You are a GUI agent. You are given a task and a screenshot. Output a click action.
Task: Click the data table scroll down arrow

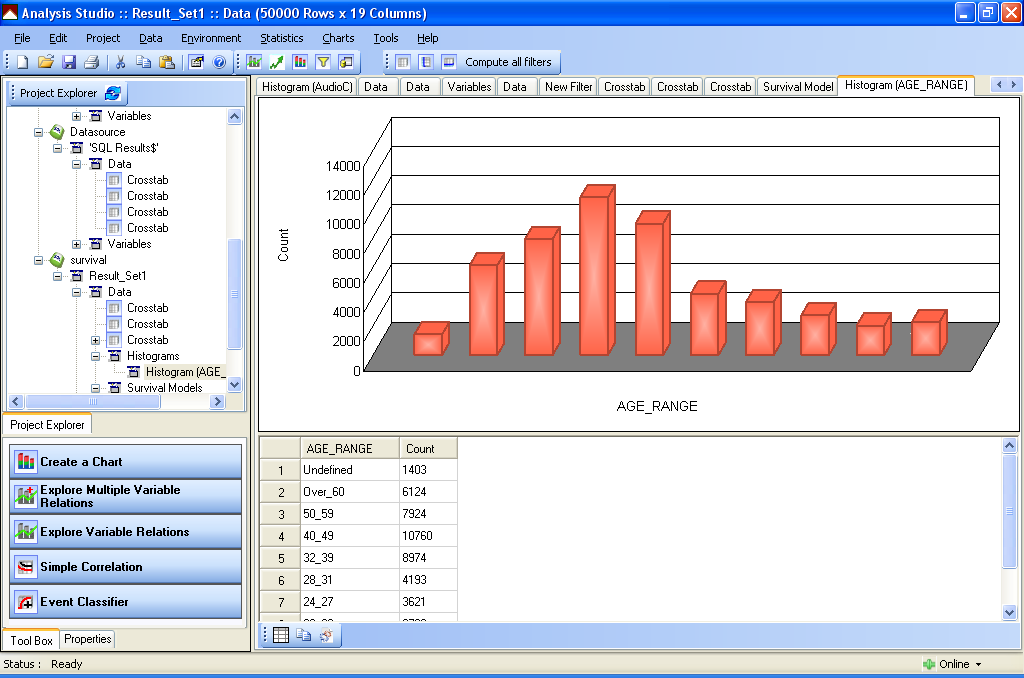point(1010,613)
